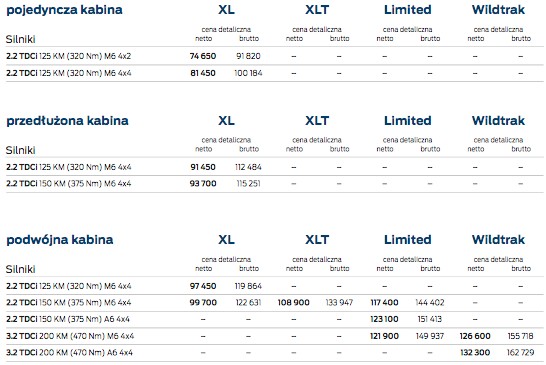This screenshot has height=365, width=546.
Task: Select the 162 729 Wildtrak brutto price
Action: click(520, 352)
